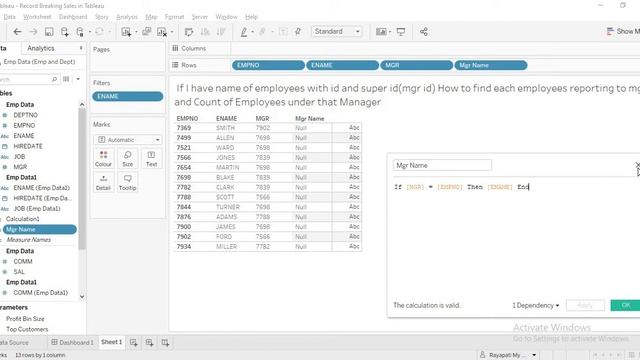Click the search magnifier in Data pane
This screenshot has width=640, height=360.
coord(54,79)
